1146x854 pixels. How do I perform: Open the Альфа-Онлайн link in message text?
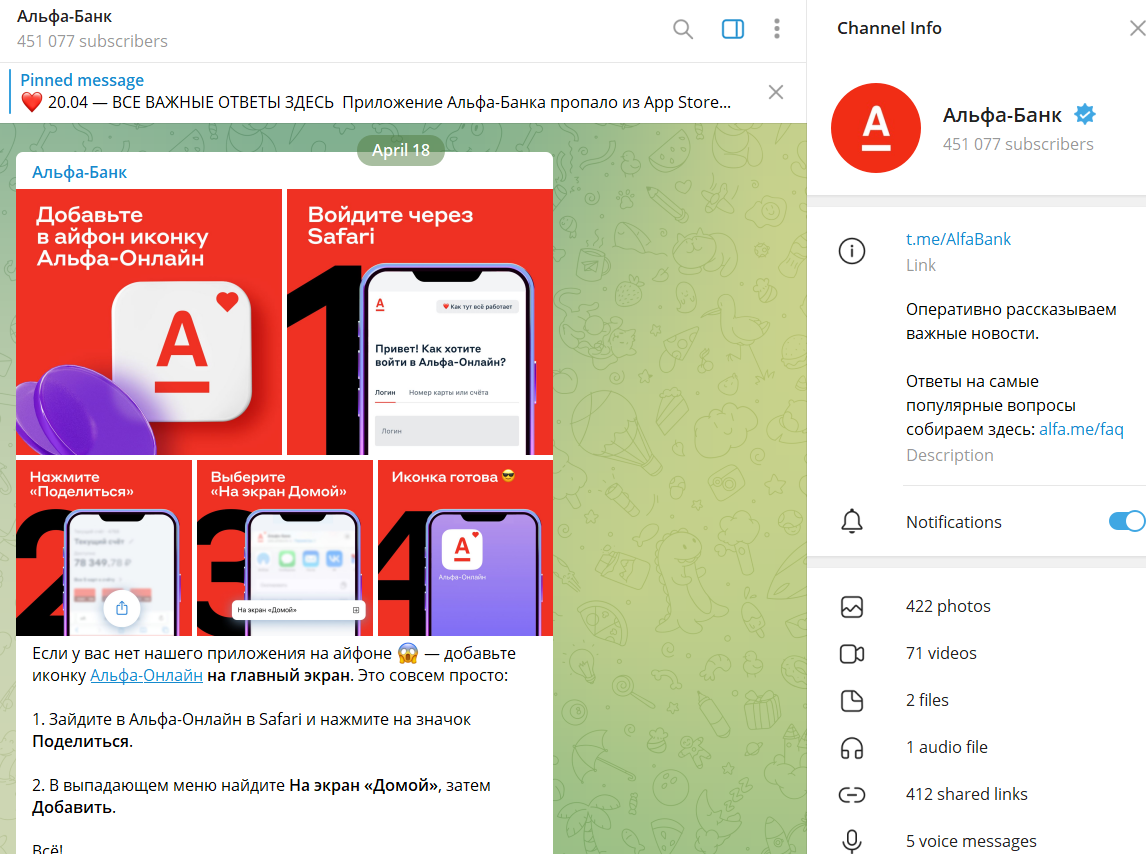pyautogui.click(x=146, y=676)
